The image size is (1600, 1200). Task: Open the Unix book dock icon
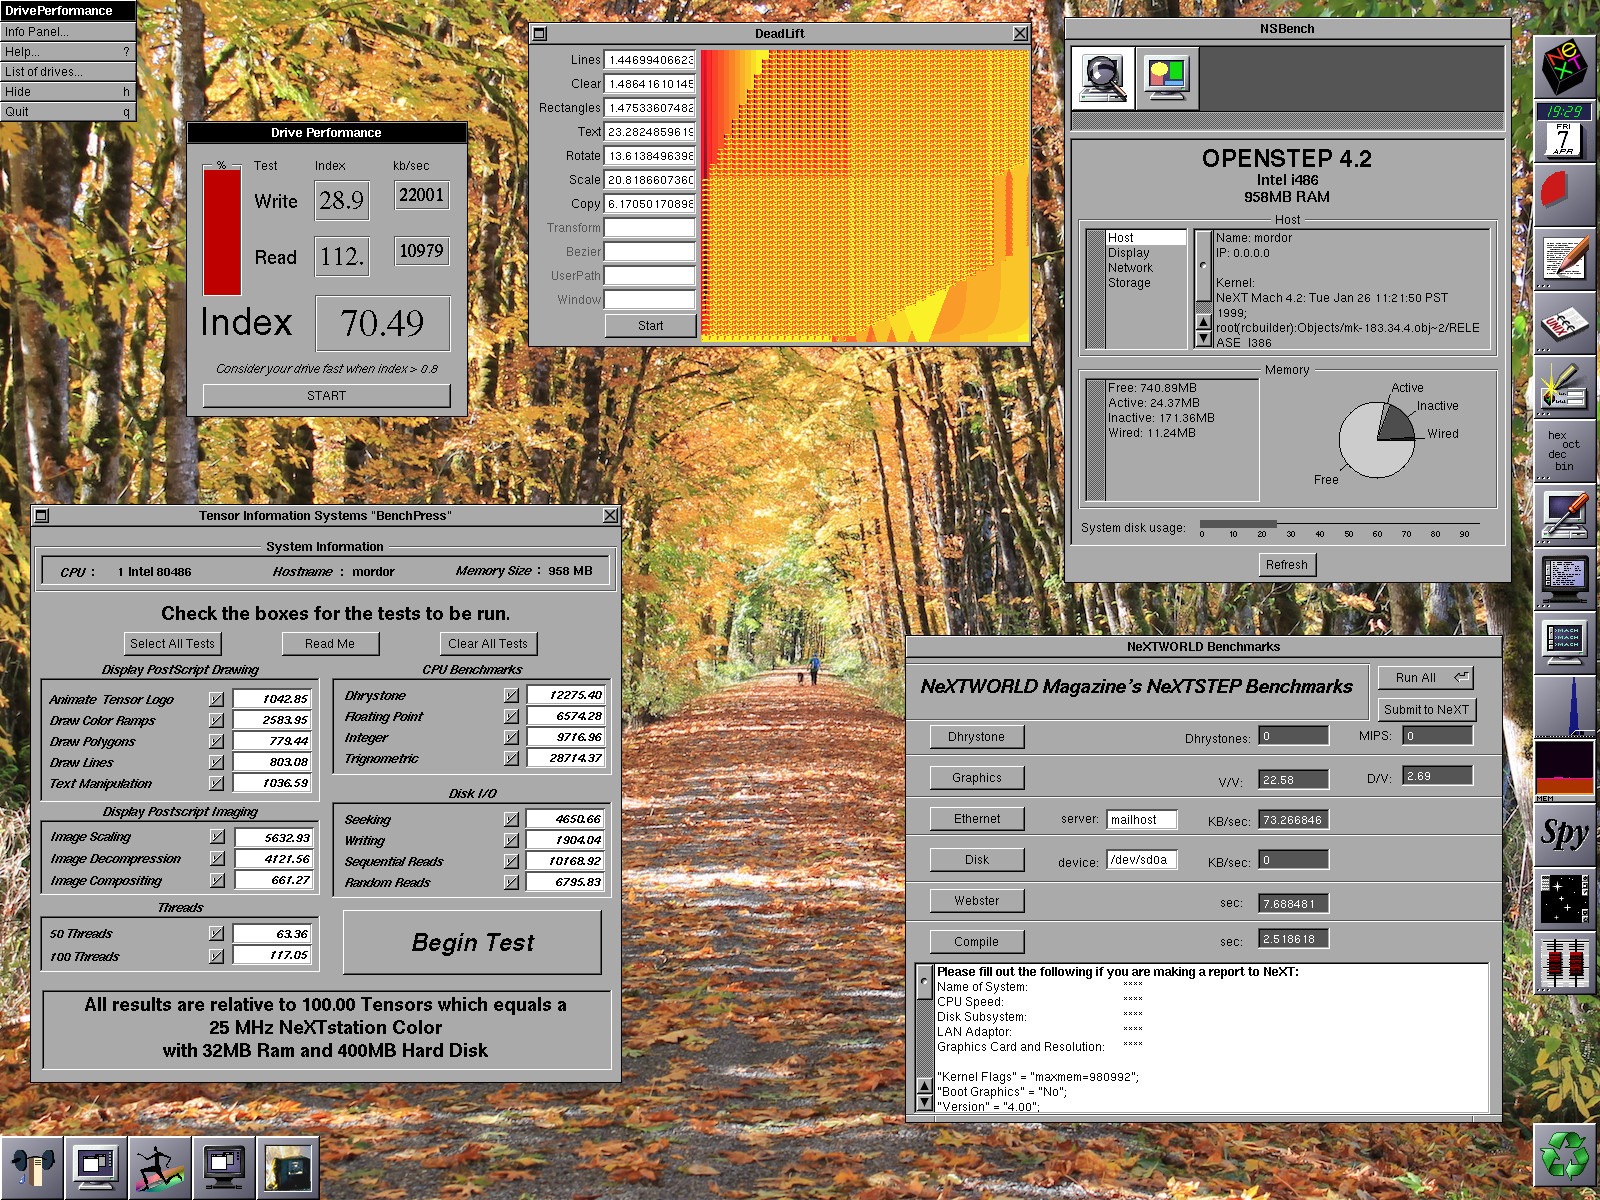coord(1565,323)
